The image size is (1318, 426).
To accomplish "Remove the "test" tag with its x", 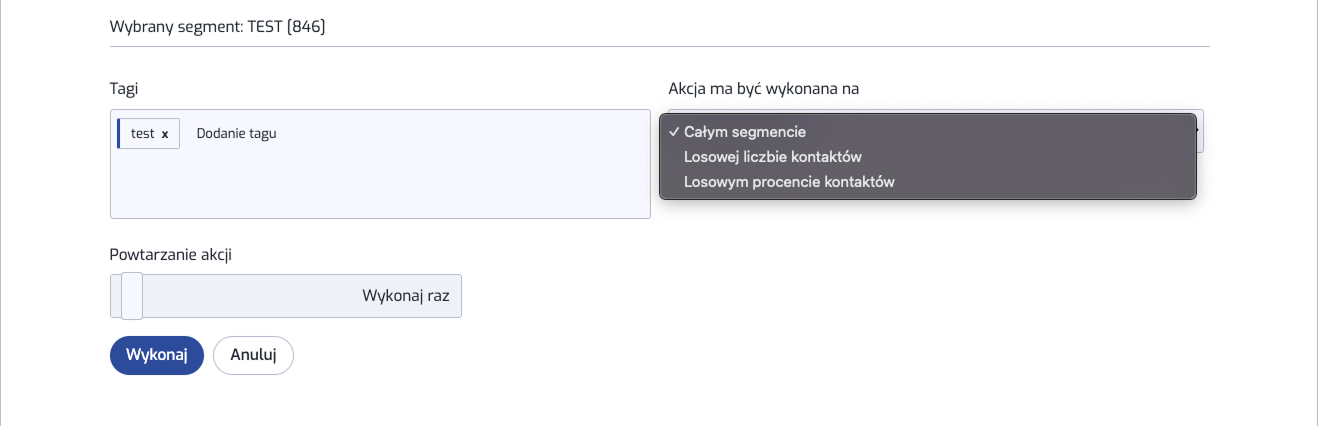I will [165, 134].
